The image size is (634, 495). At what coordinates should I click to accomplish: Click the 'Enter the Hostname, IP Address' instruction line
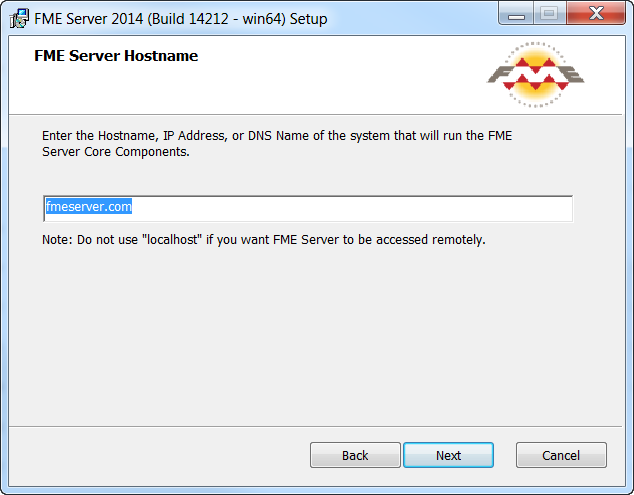pos(277,135)
